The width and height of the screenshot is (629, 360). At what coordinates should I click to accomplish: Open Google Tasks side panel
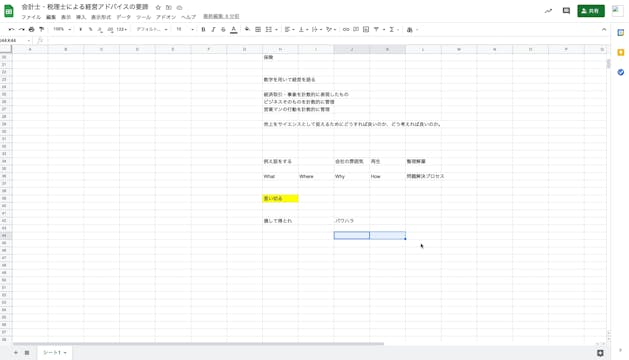click(621, 72)
